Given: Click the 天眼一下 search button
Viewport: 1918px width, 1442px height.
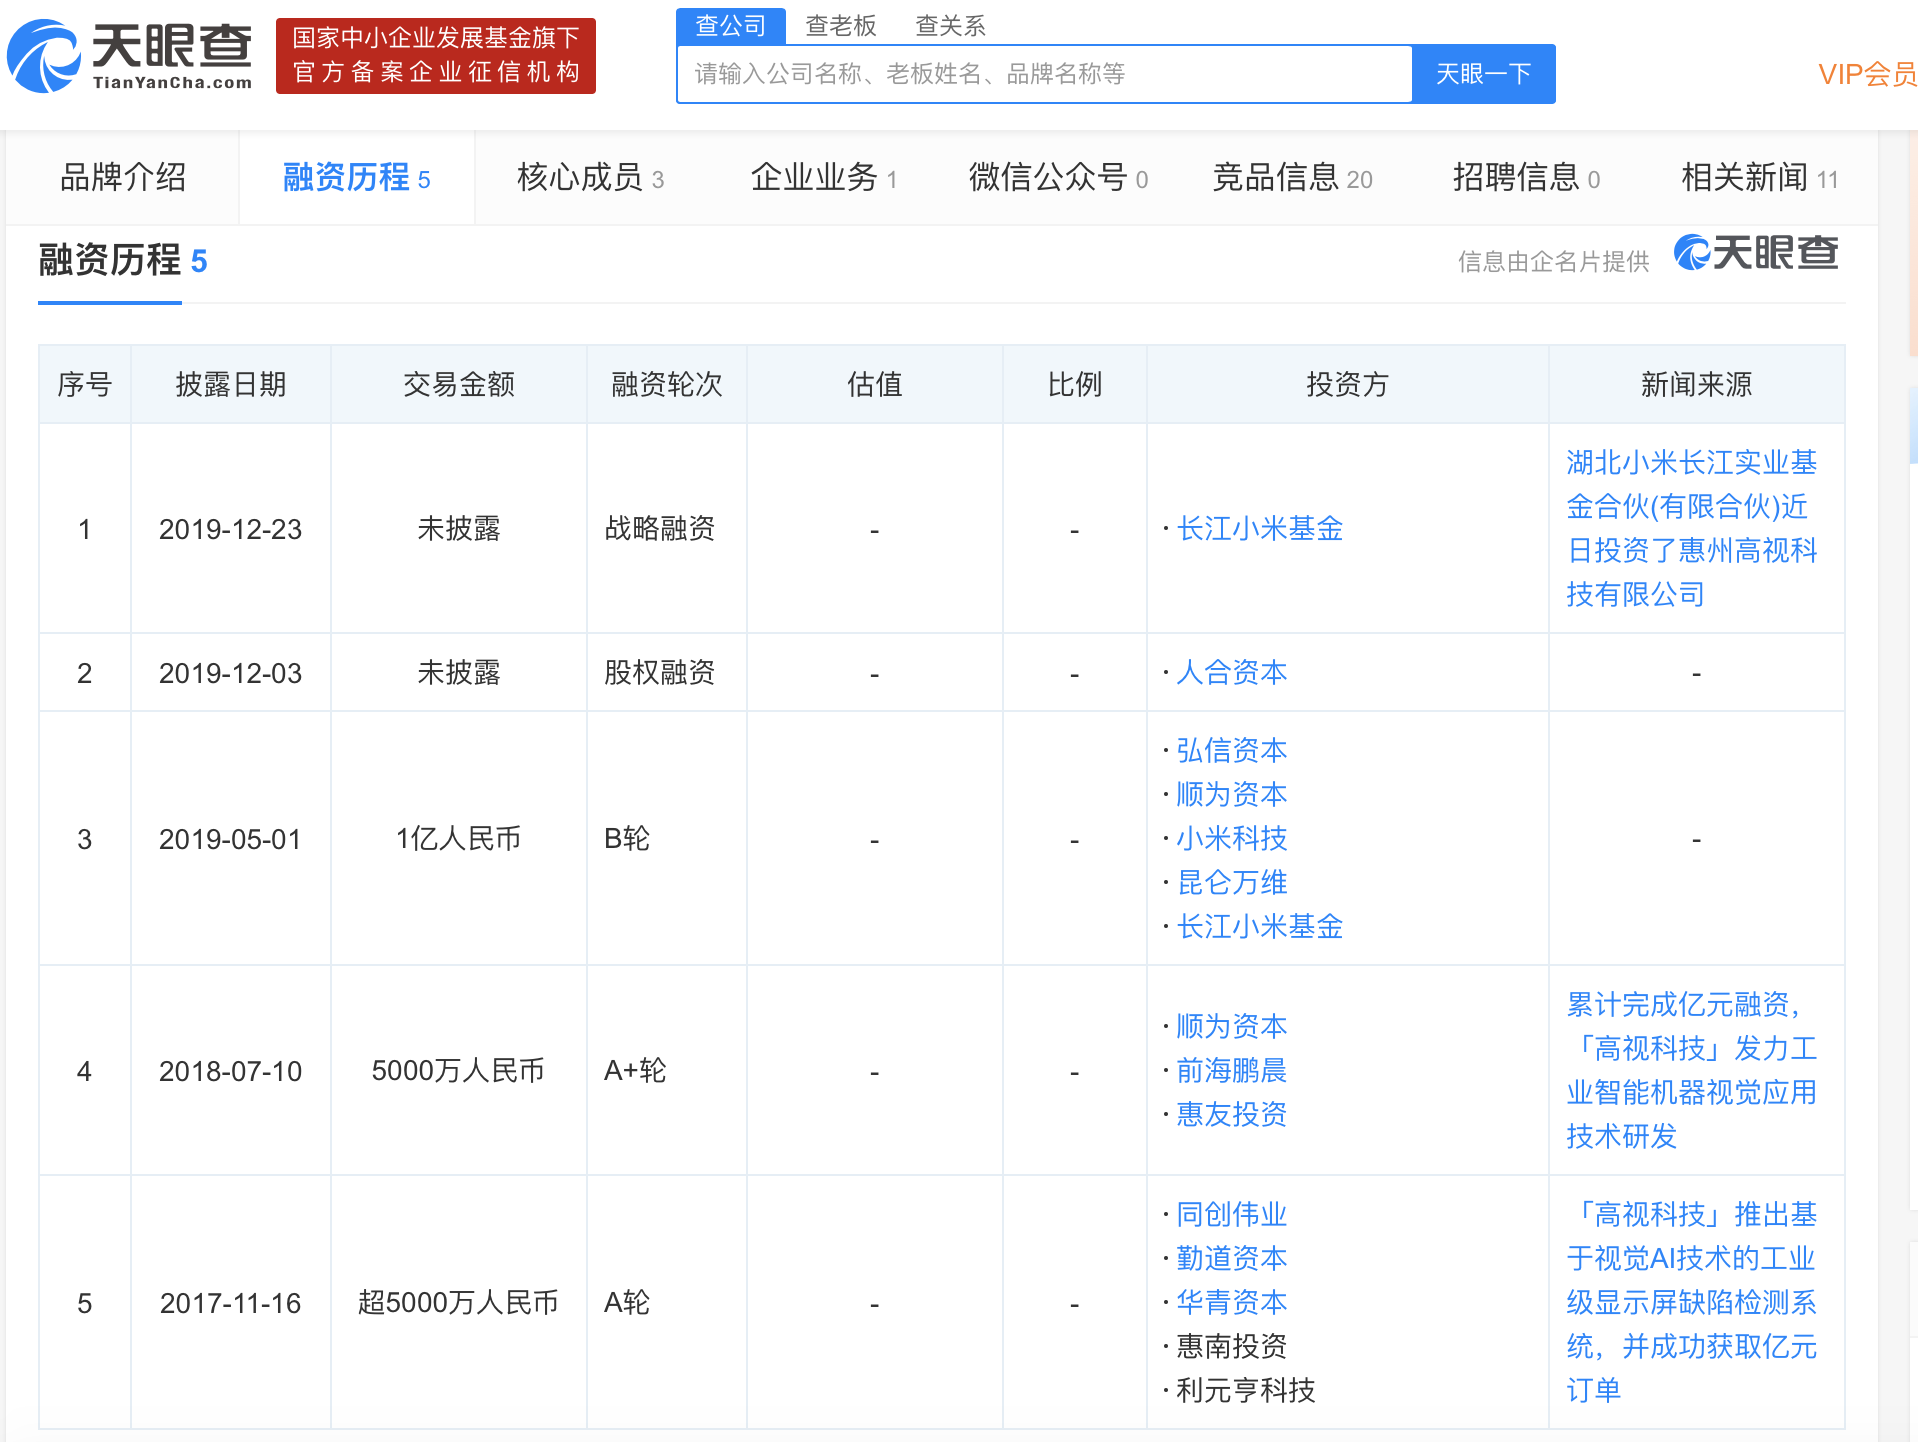Looking at the screenshot, I should (x=1484, y=74).
